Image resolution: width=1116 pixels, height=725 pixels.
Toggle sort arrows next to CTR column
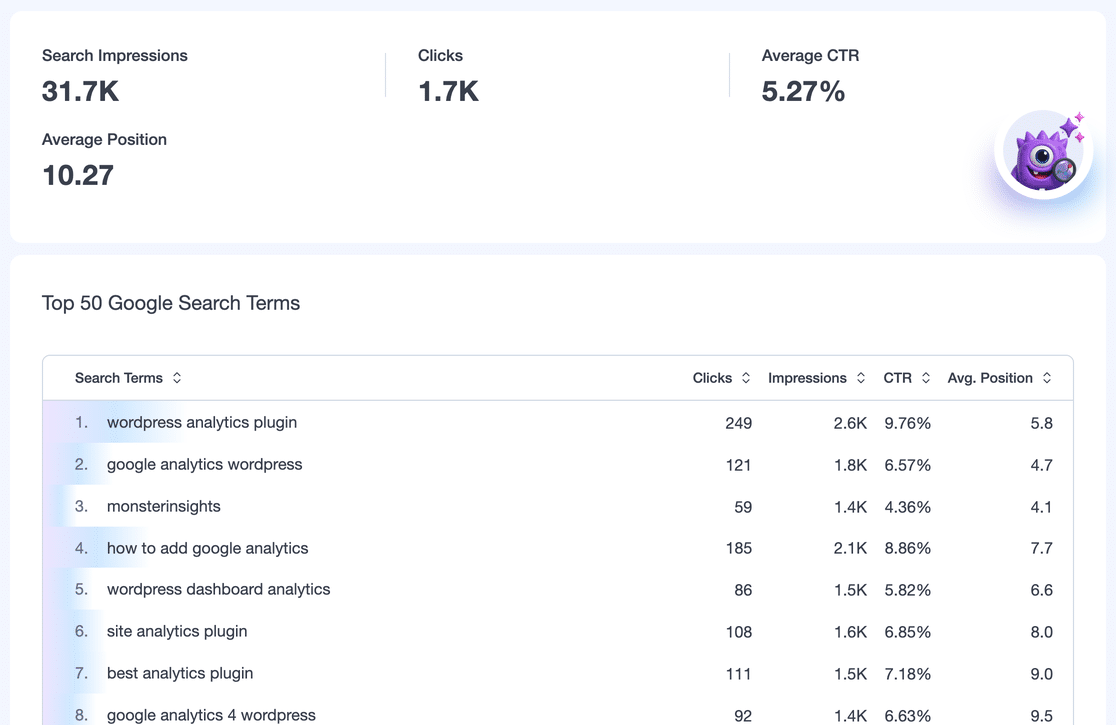[925, 378]
